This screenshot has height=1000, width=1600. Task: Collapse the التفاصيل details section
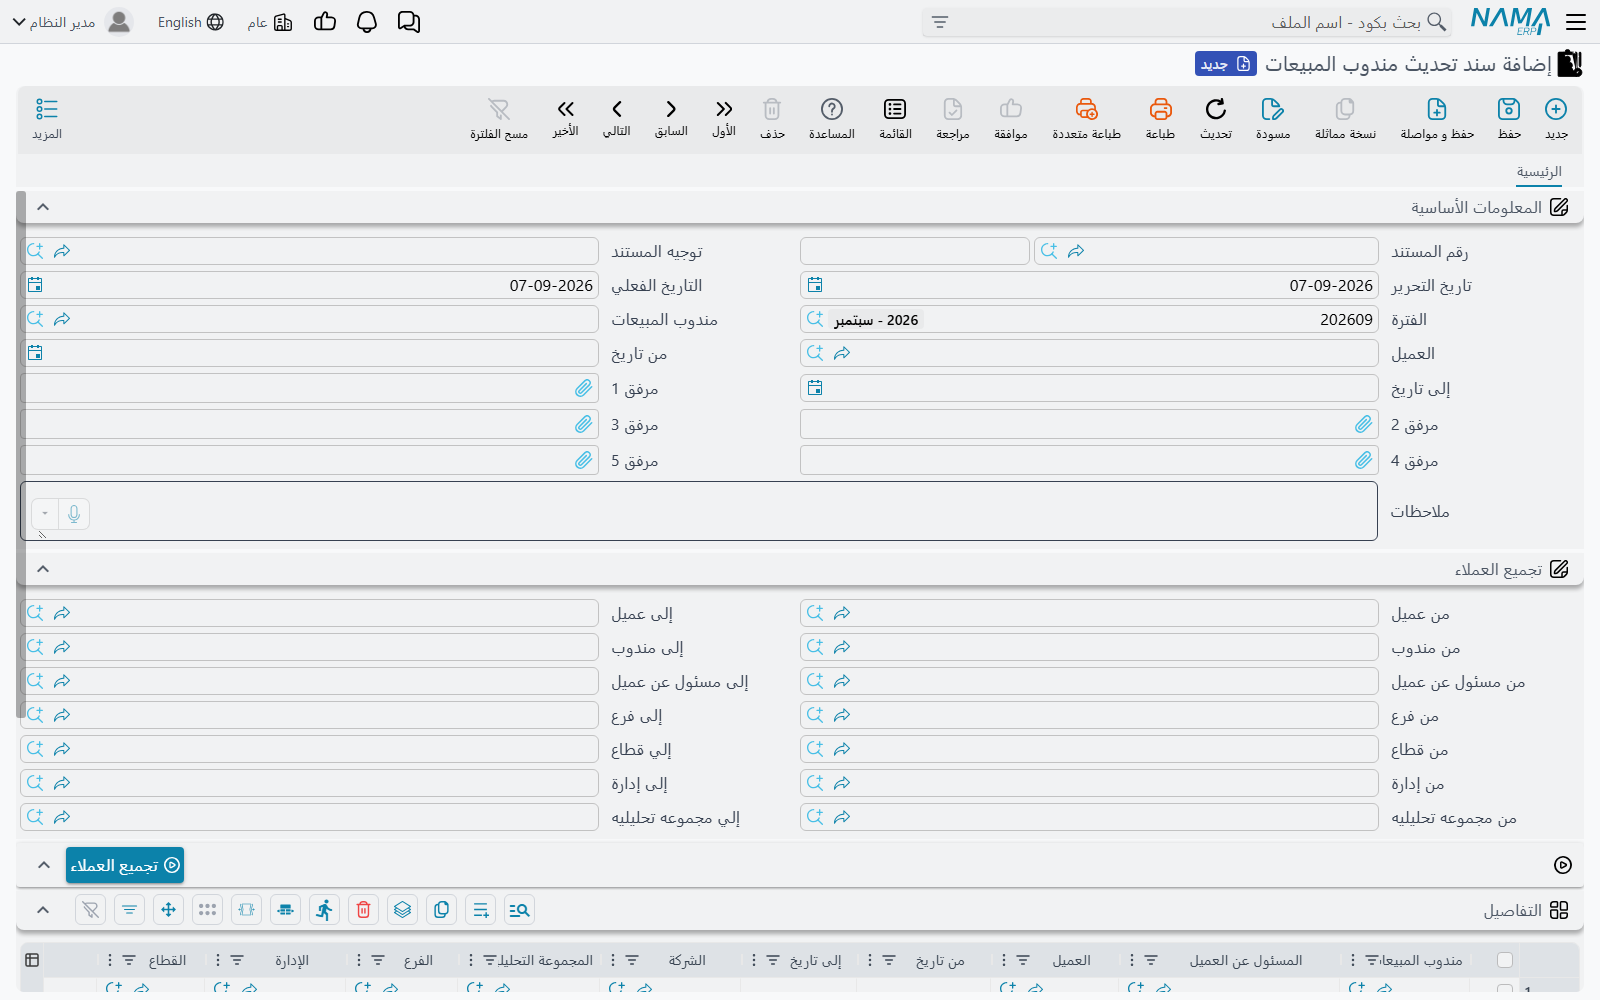(43, 910)
